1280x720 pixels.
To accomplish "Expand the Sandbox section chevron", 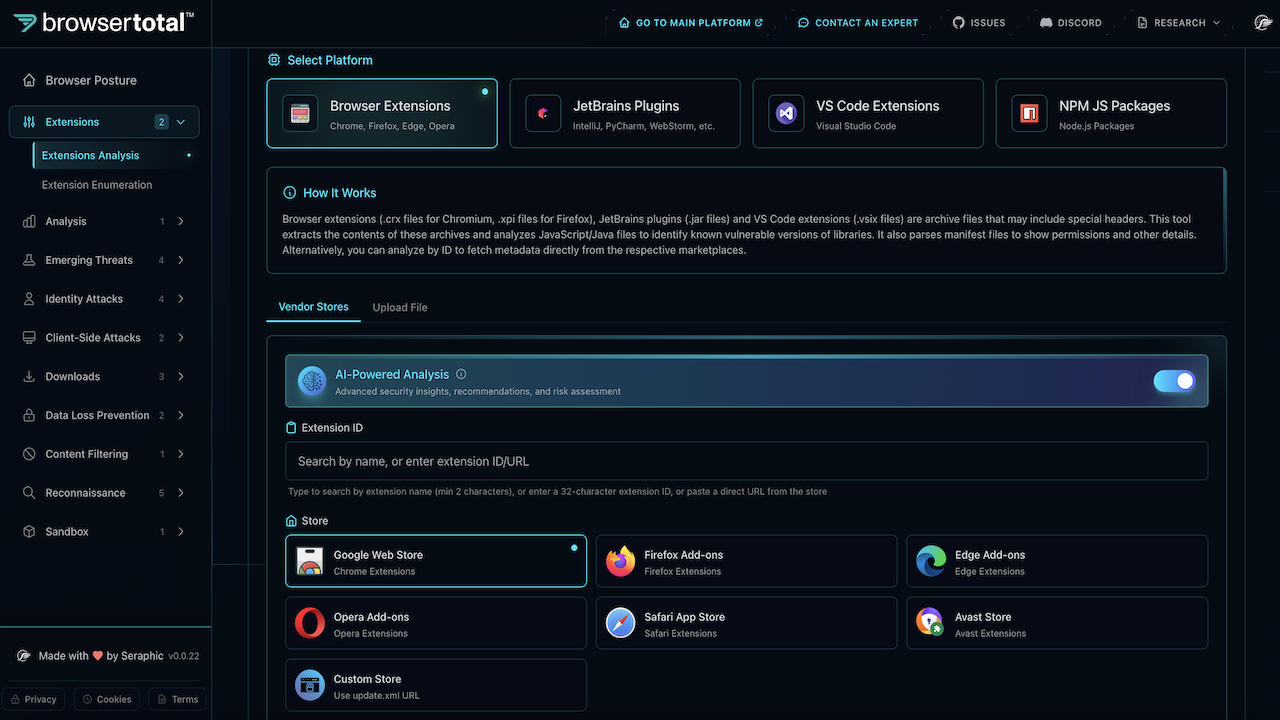I will point(181,532).
